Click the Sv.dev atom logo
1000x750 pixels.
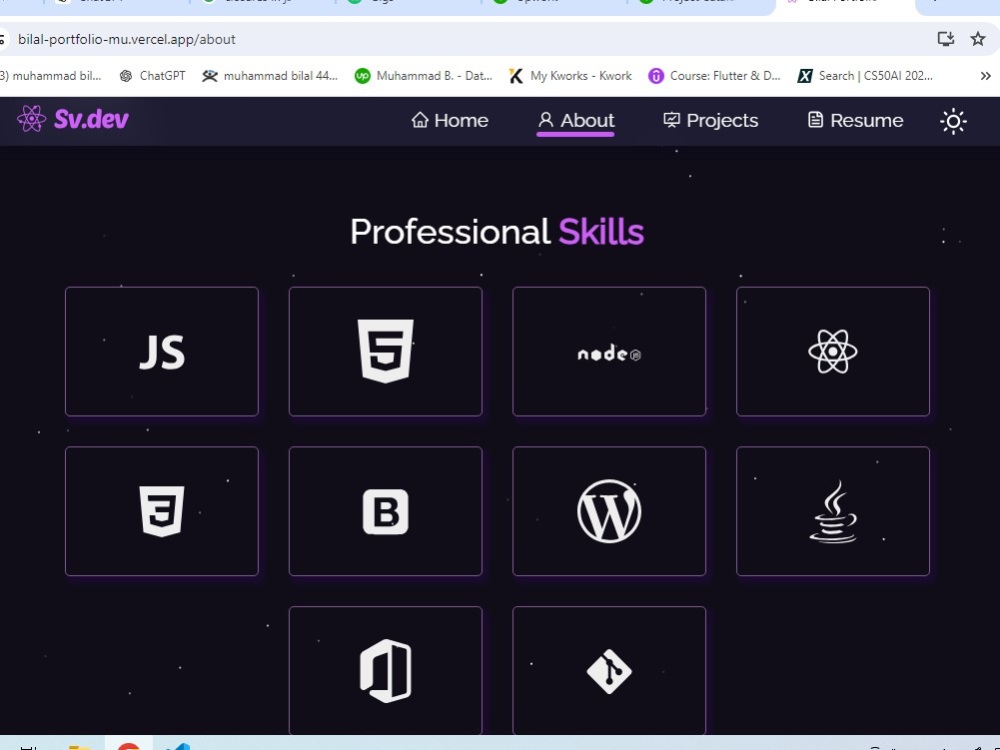click(31, 119)
